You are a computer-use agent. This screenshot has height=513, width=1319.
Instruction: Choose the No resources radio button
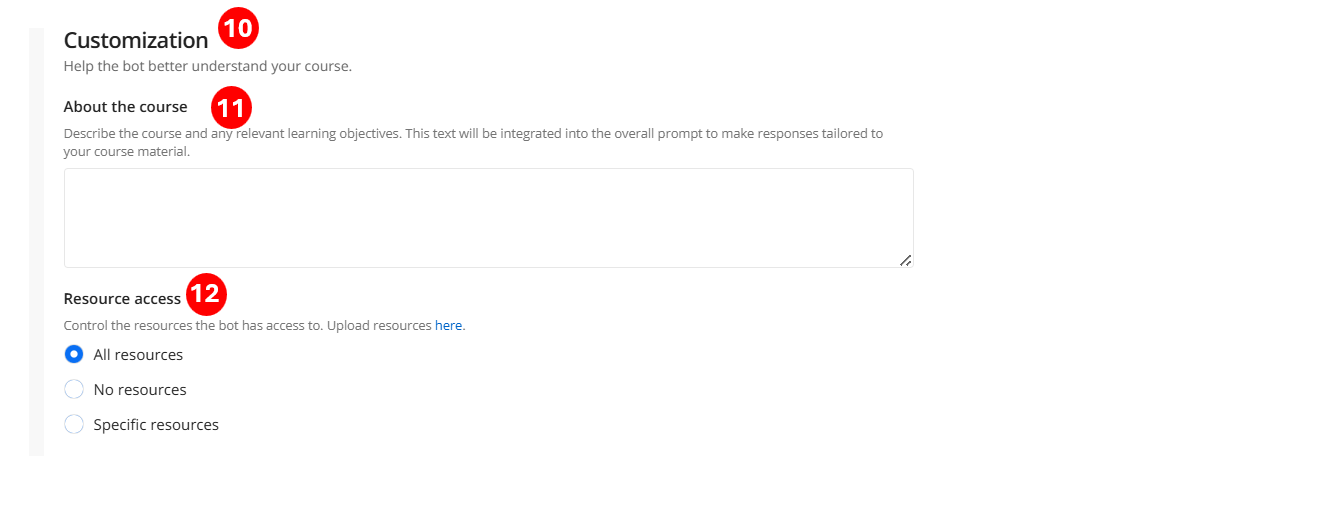click(74, 389)
